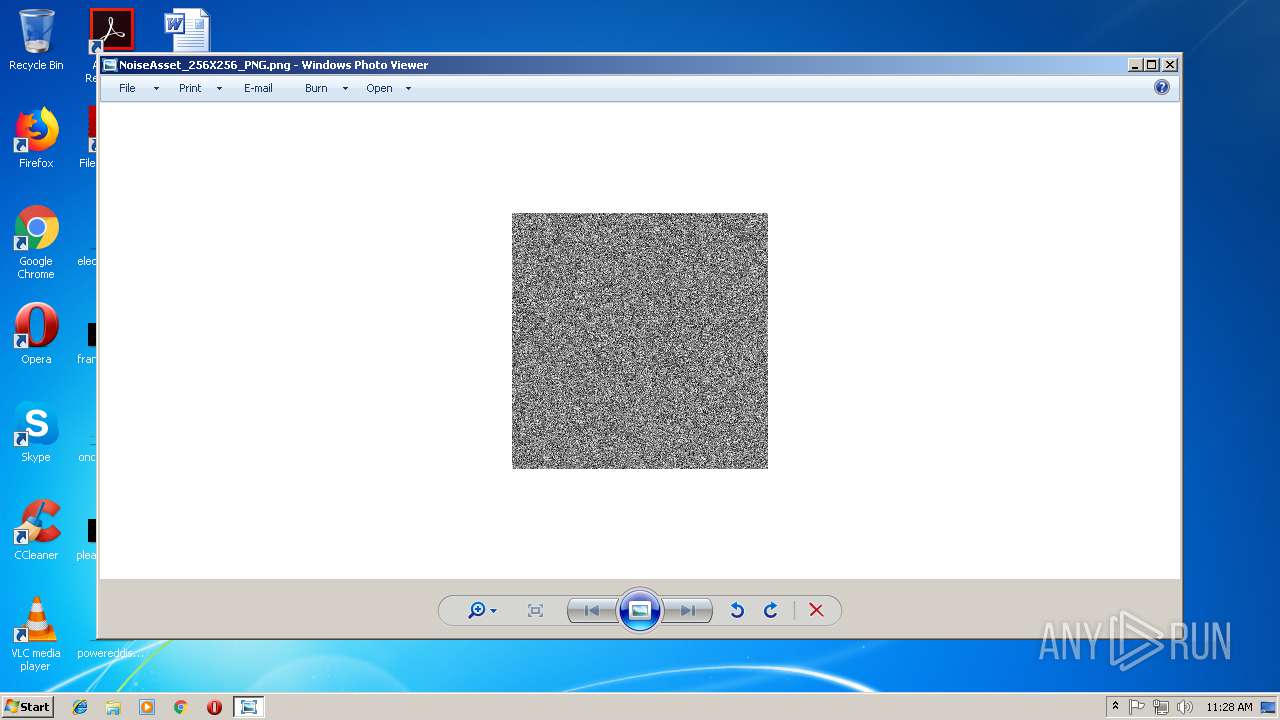Screen dimensions: 1280x720
Task: Click the Photo Viewer title bar icon
Action: (110, 65)
